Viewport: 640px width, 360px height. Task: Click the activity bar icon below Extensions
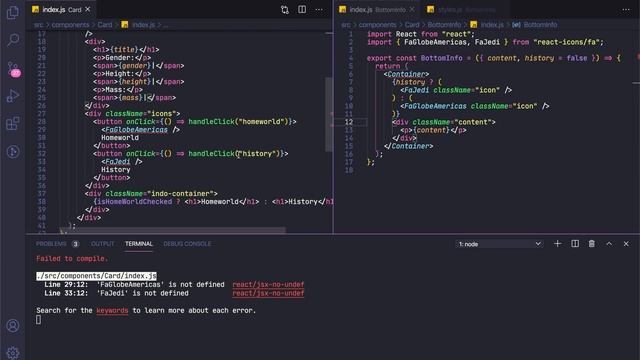tap(13, 152)
